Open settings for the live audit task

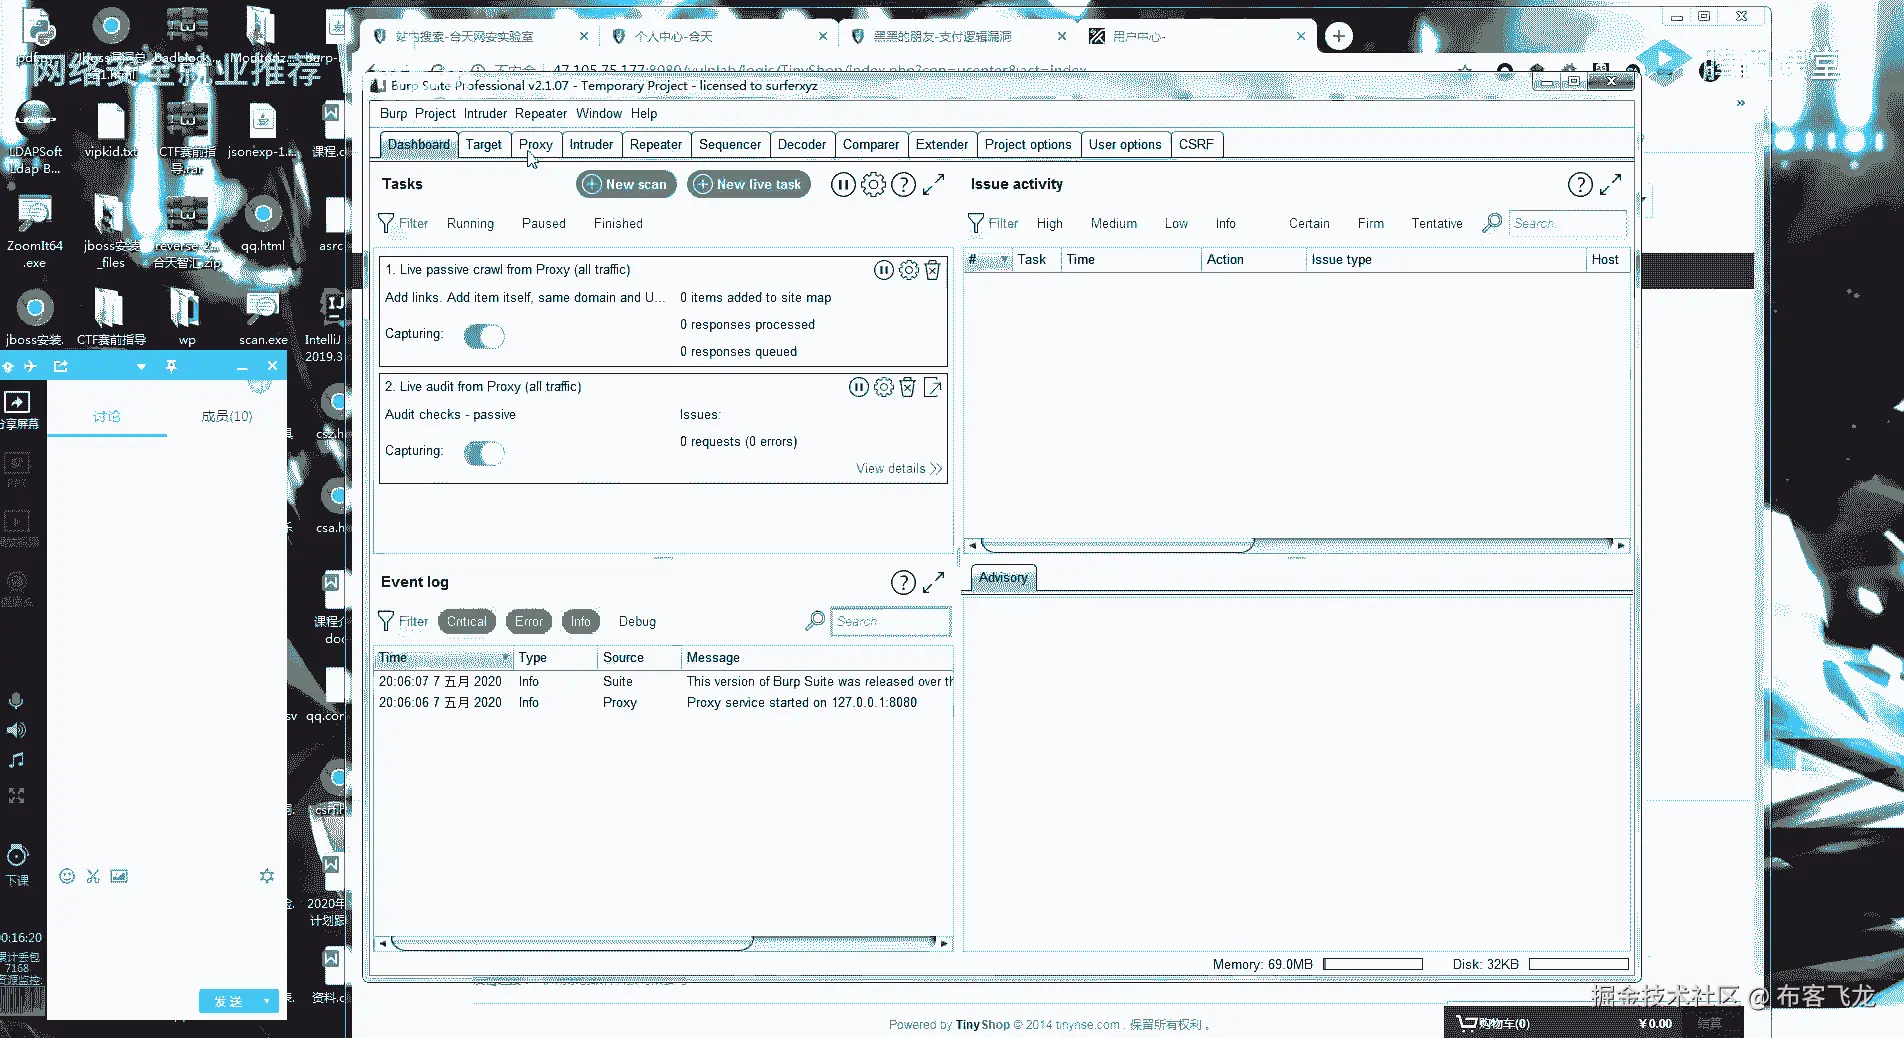pyautogui.click(x=884, y=387)
